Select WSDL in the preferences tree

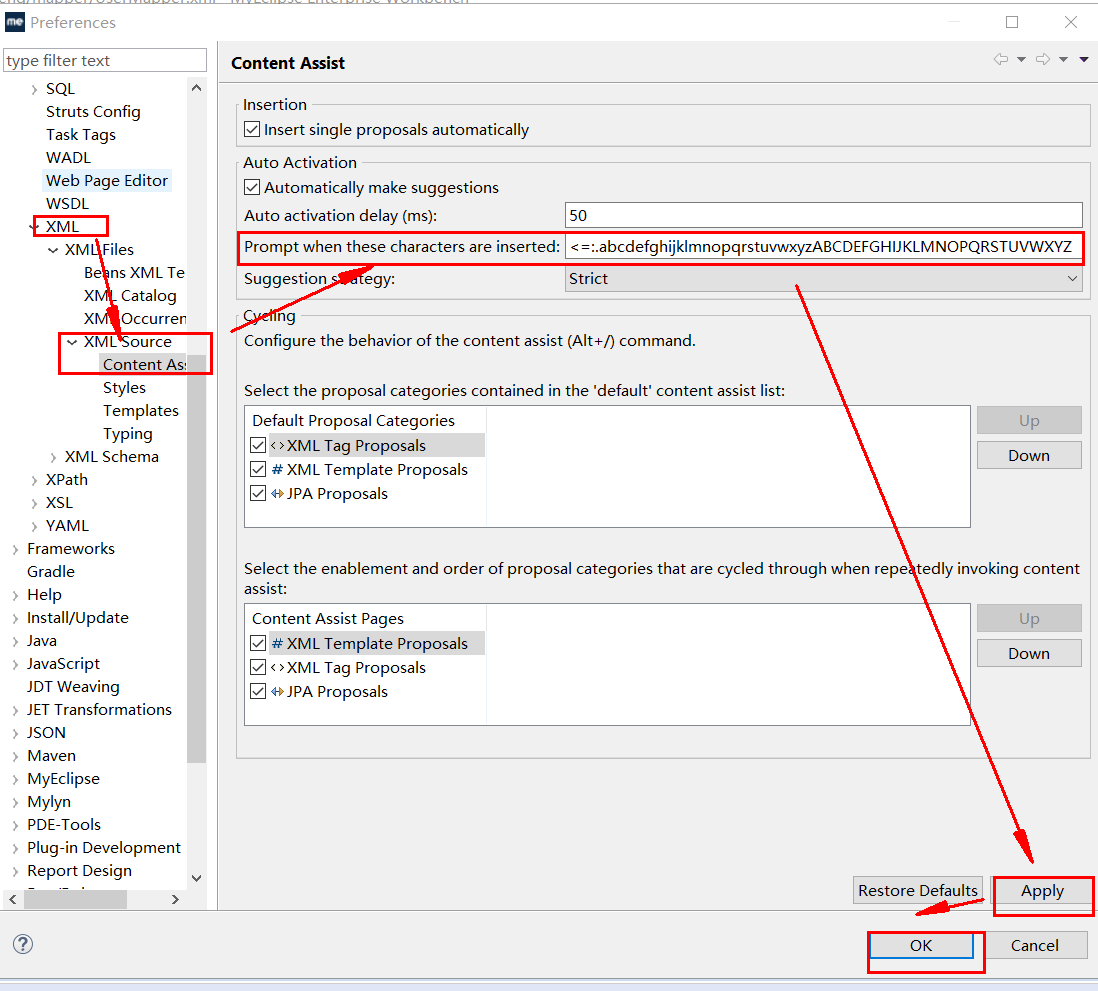[67, 204]
